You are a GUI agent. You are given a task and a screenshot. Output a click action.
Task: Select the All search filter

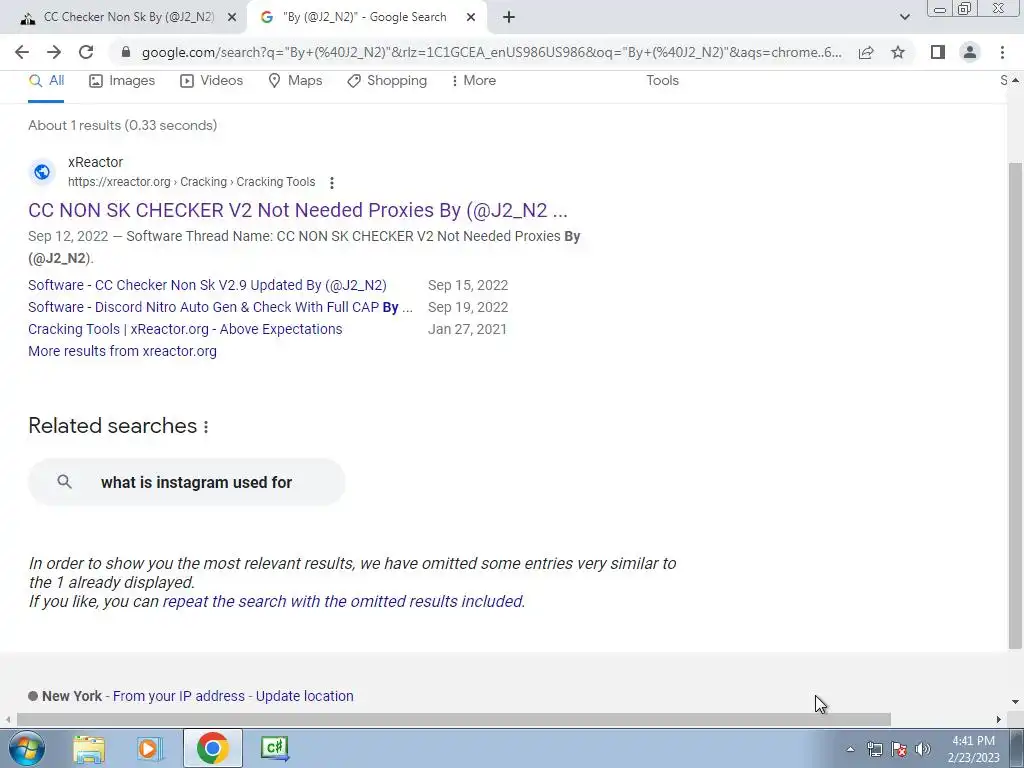pos(46,81)
